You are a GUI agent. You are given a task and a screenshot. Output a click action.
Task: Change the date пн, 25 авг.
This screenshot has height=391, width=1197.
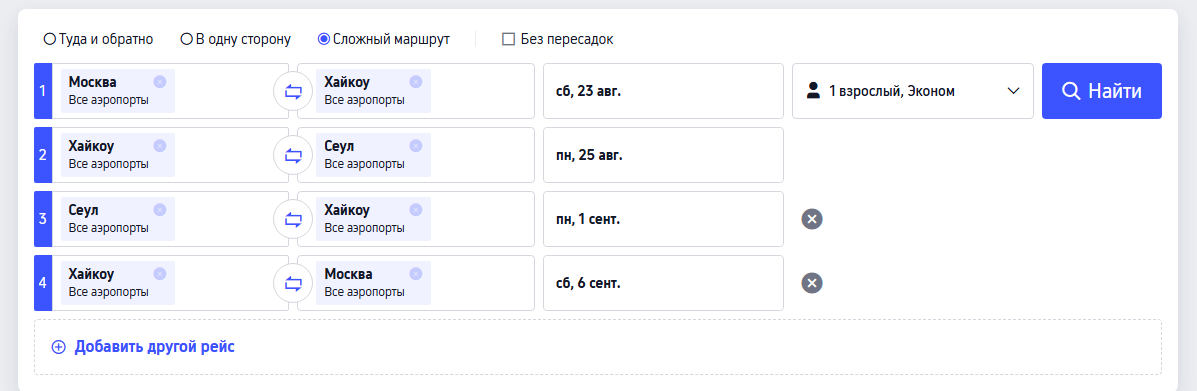click(663, 155)
